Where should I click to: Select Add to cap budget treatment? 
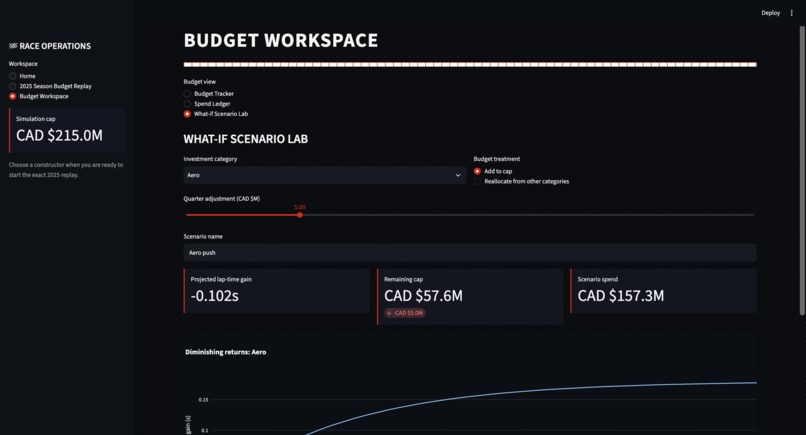click(x=493, y=171)
